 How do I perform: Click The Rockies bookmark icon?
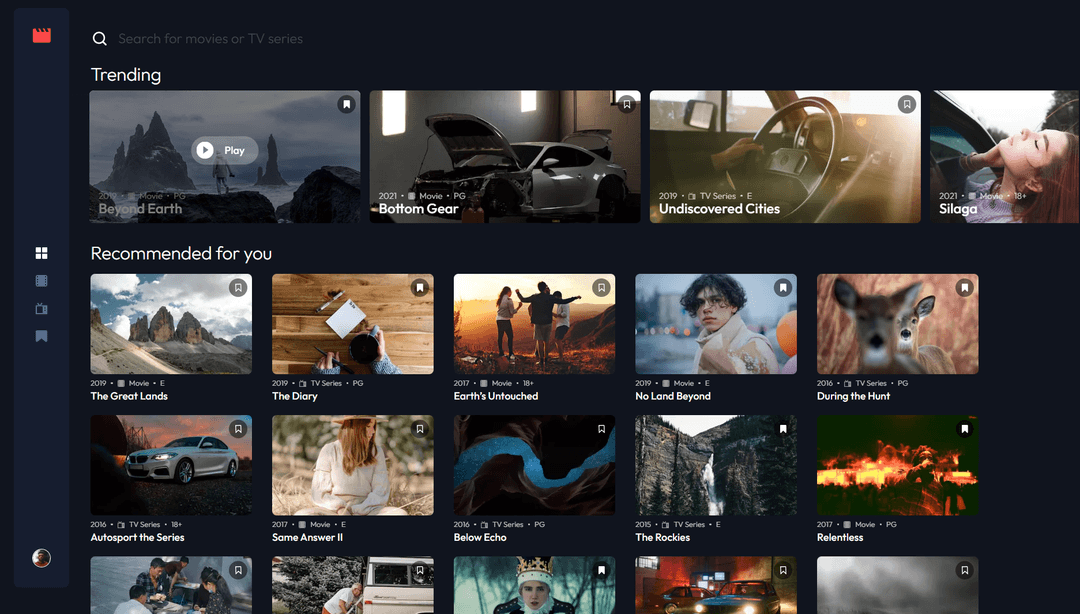[783, 429]
